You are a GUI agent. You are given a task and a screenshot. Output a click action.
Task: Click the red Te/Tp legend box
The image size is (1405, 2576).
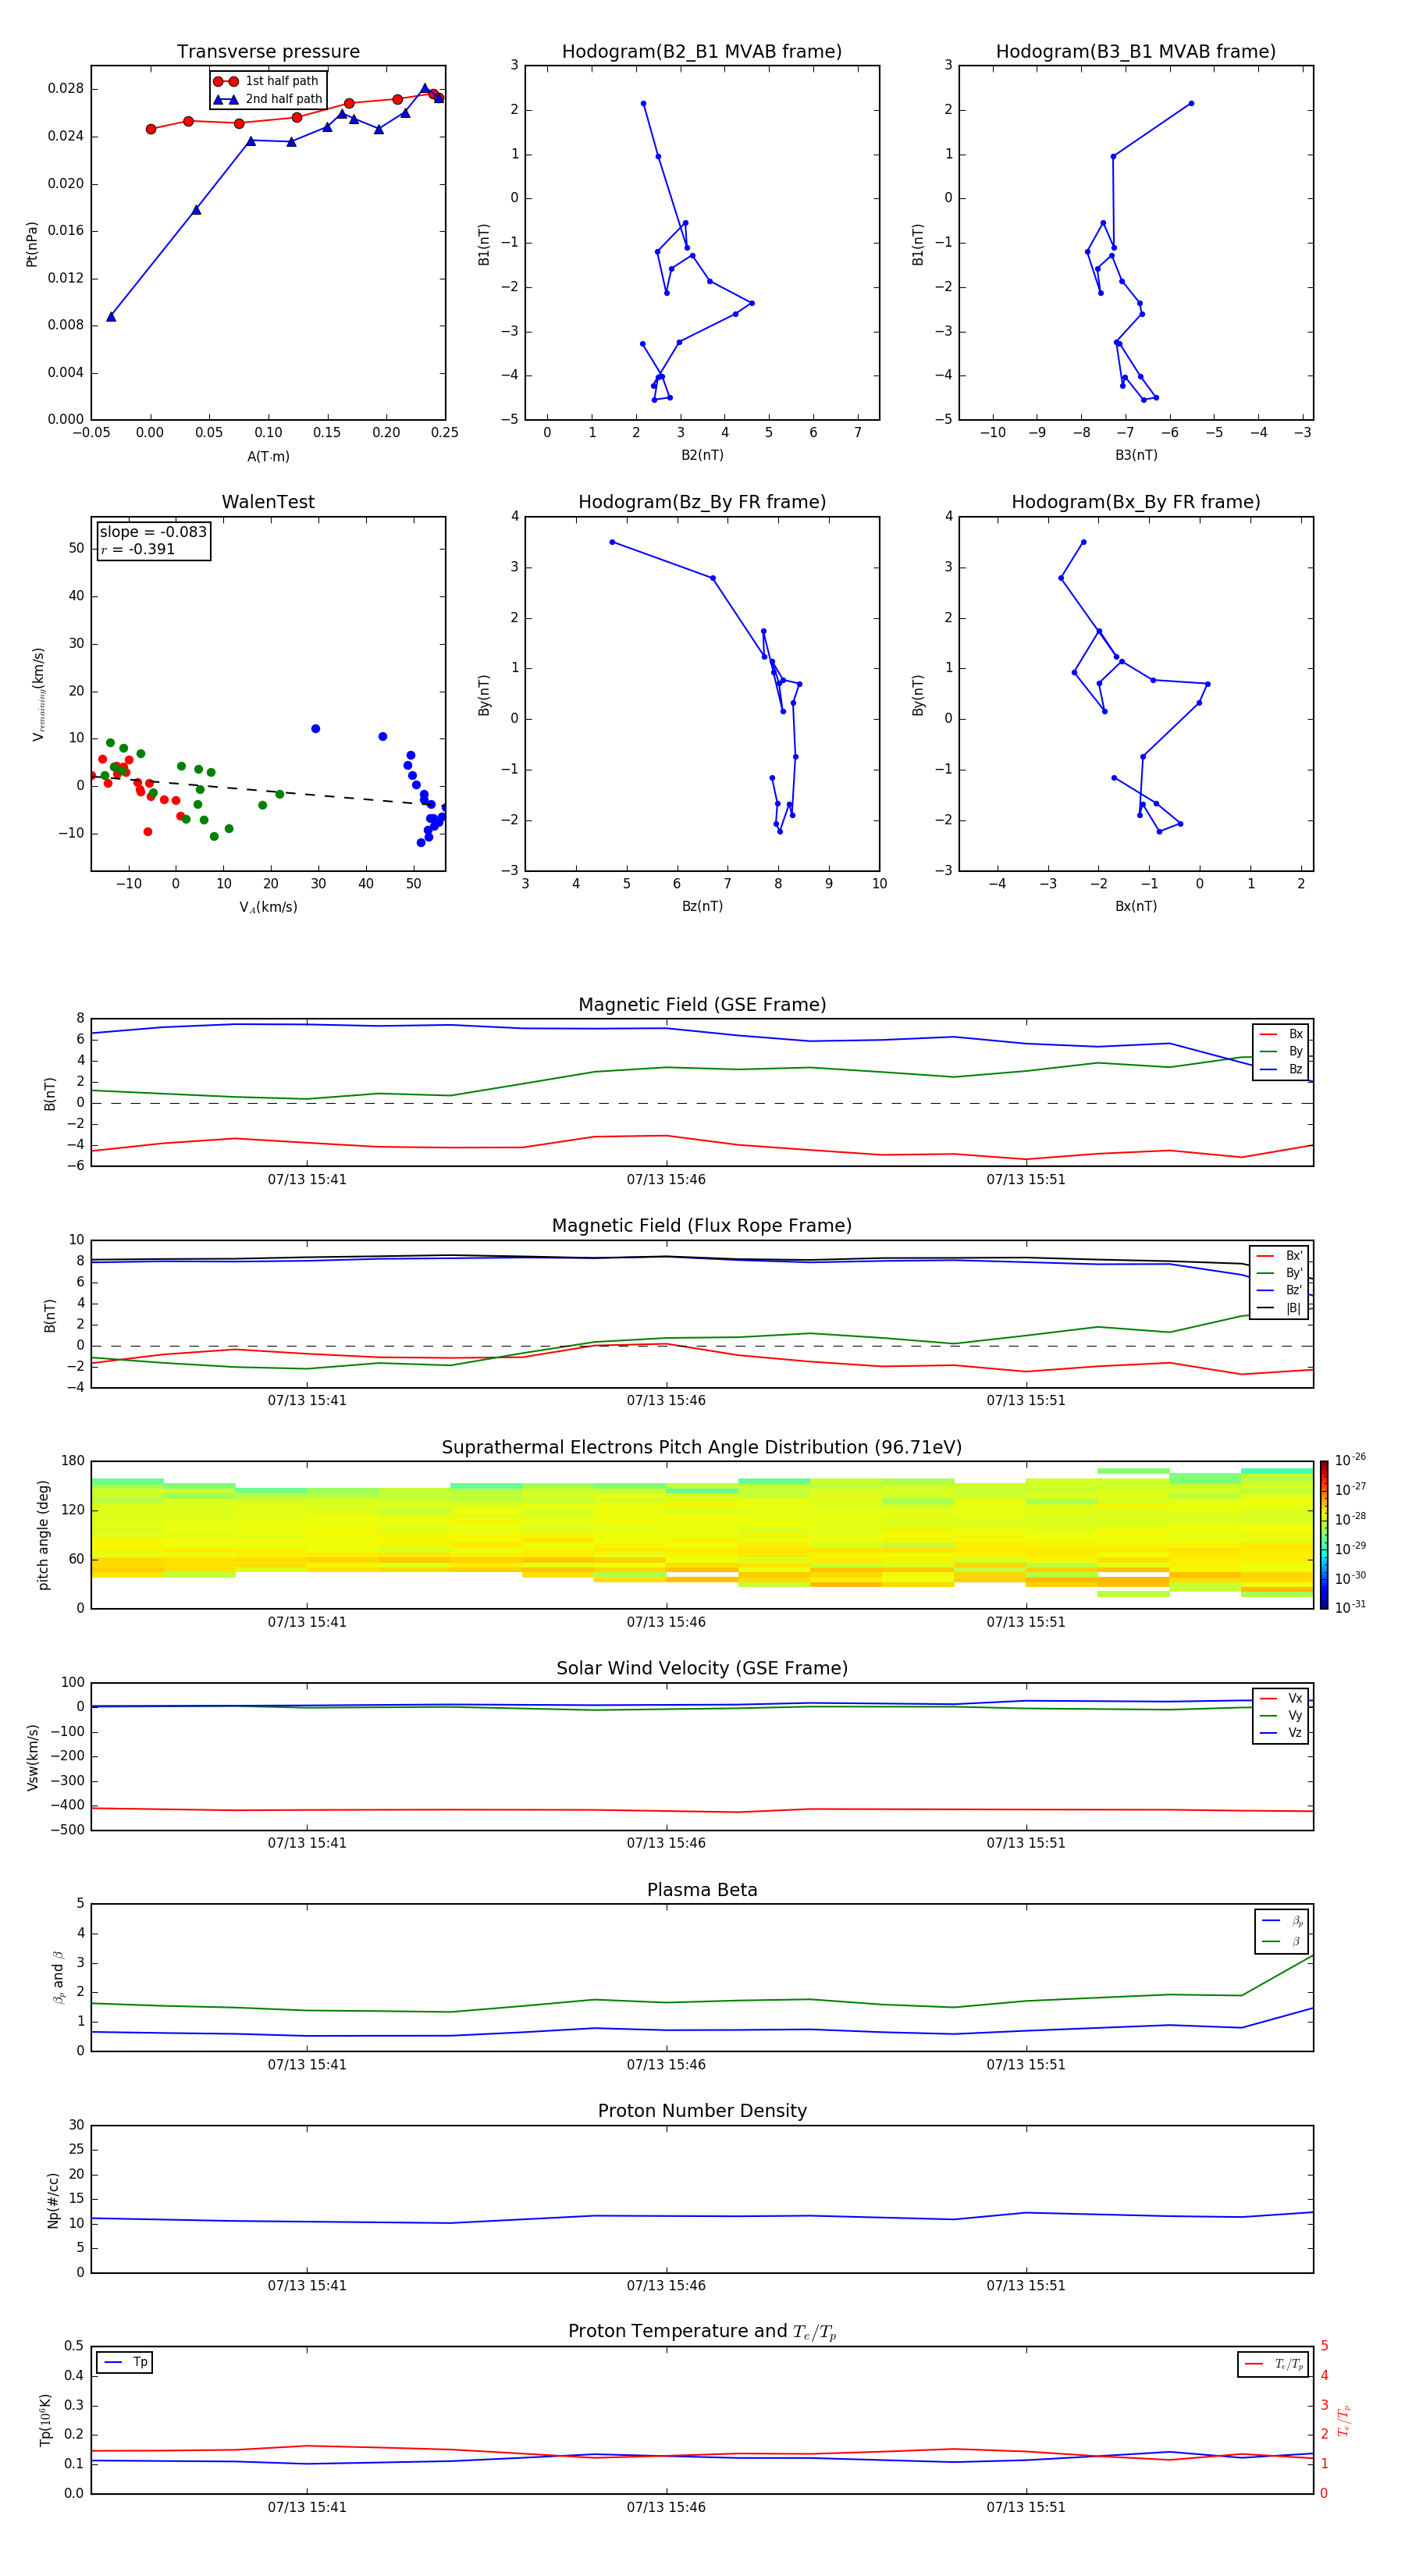[1273, 2364]
